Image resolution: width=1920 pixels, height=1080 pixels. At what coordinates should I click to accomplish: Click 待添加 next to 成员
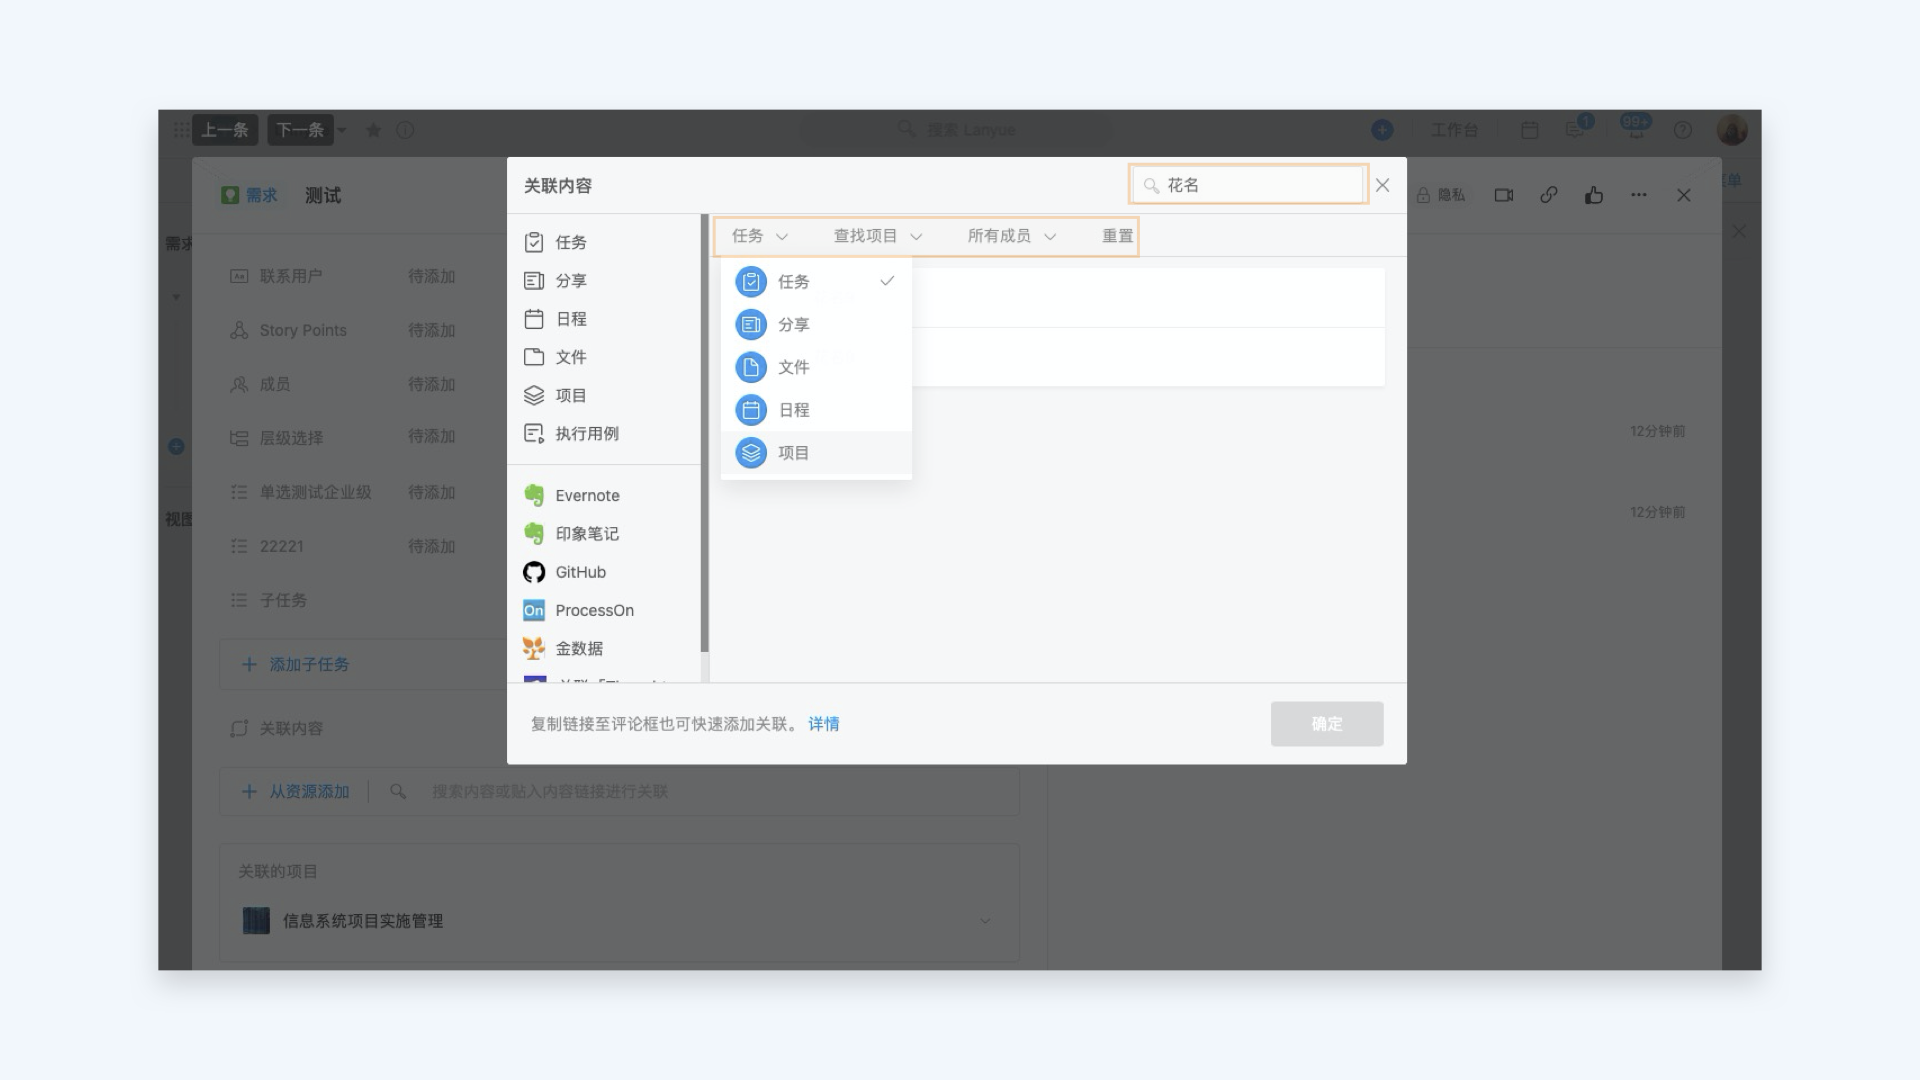click(431, 384)
